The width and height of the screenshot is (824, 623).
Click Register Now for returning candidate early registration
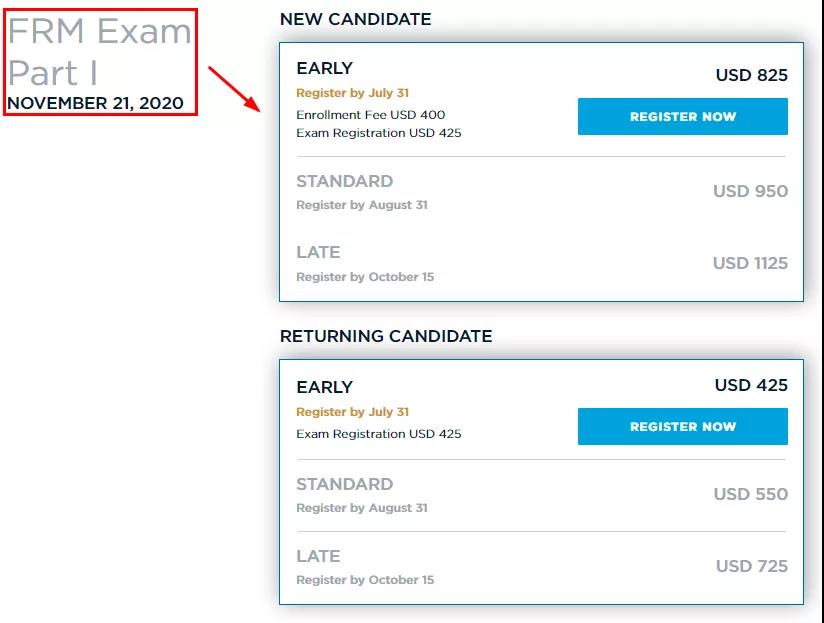click(682, 426)
